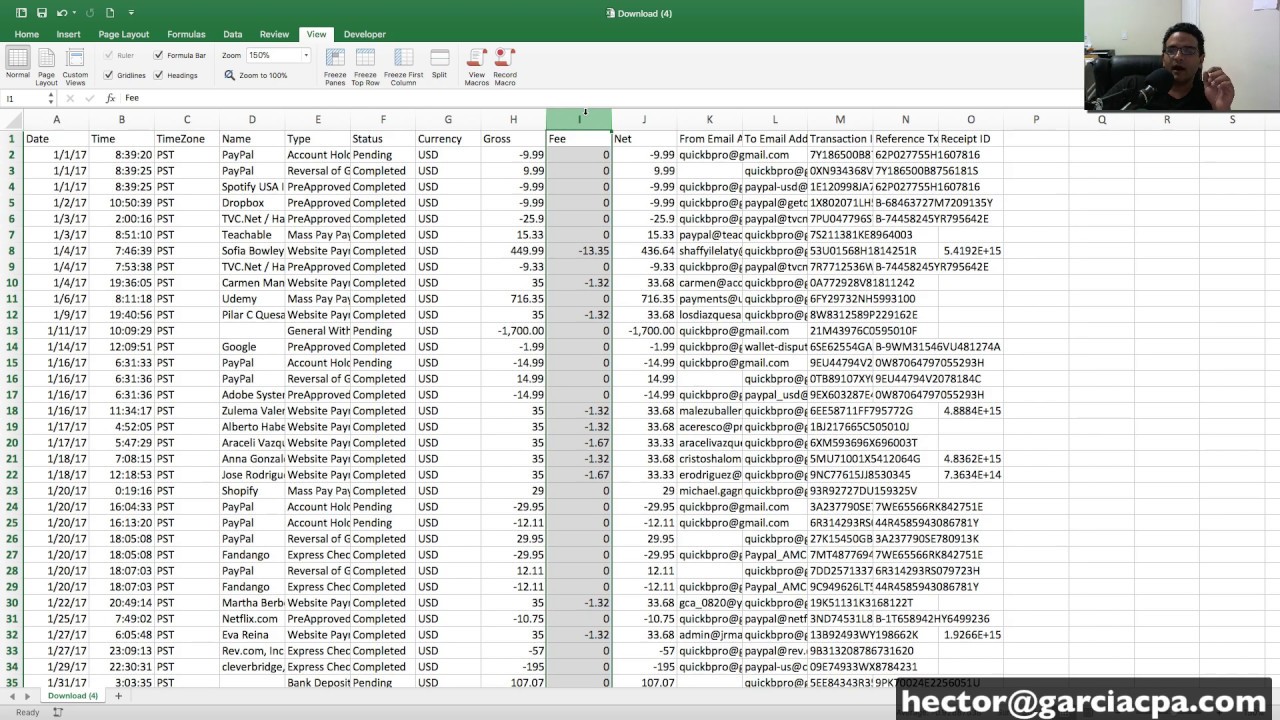Uncheck the Headings checkbox
The image size is (1280, 720).
click(x=158, y=75)
